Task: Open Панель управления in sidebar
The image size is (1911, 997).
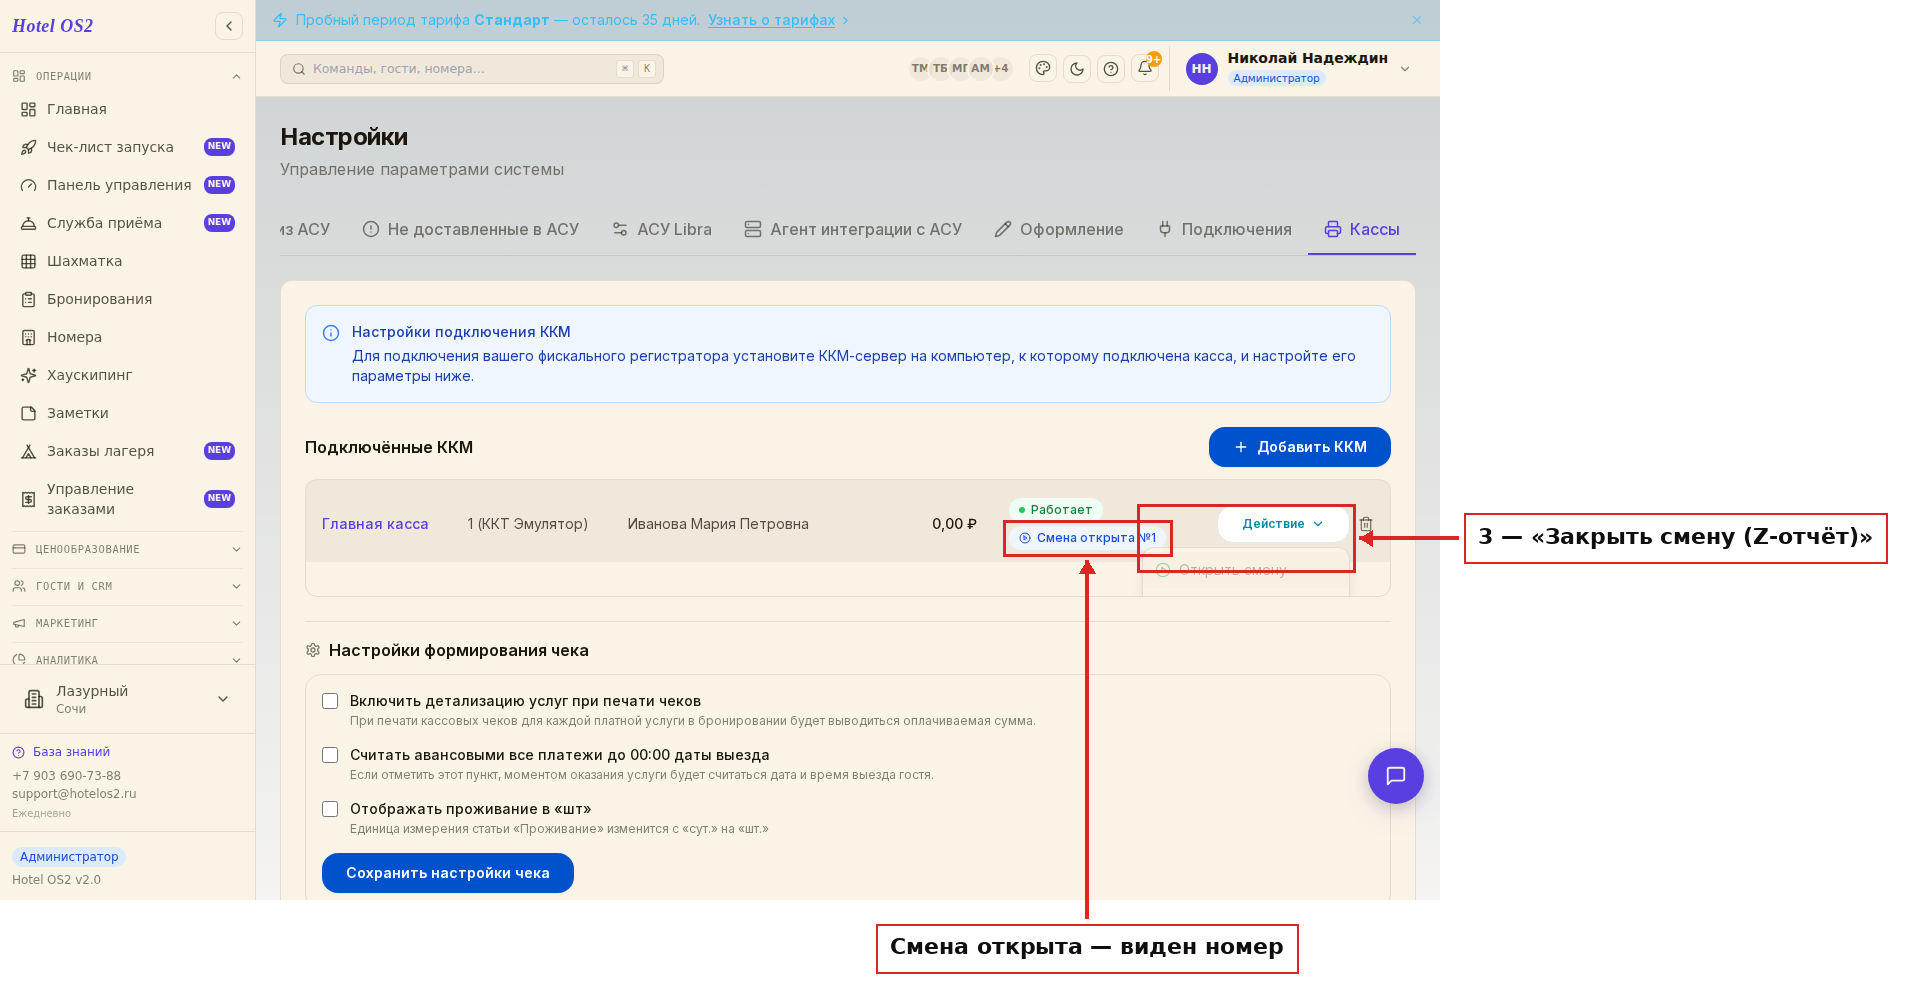Action: (127, 185)
